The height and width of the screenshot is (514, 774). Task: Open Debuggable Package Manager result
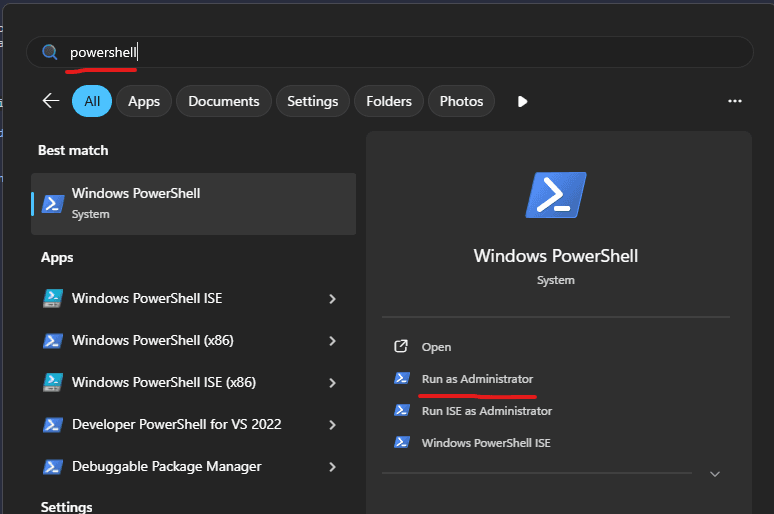(x=167, y=466)
